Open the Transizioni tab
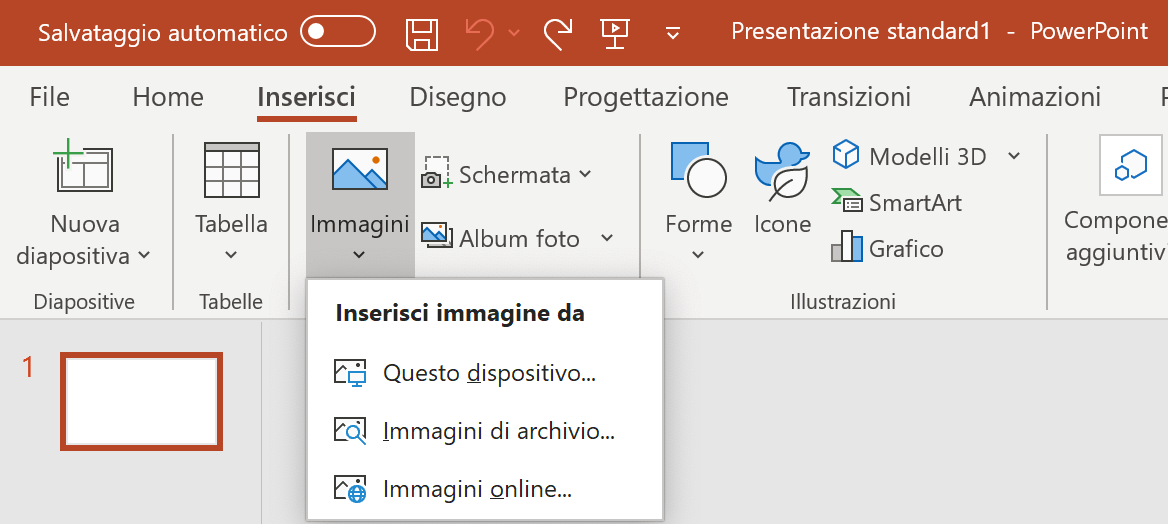The width and height of the screenshot is (1168, 524). [x=849, y=97]
